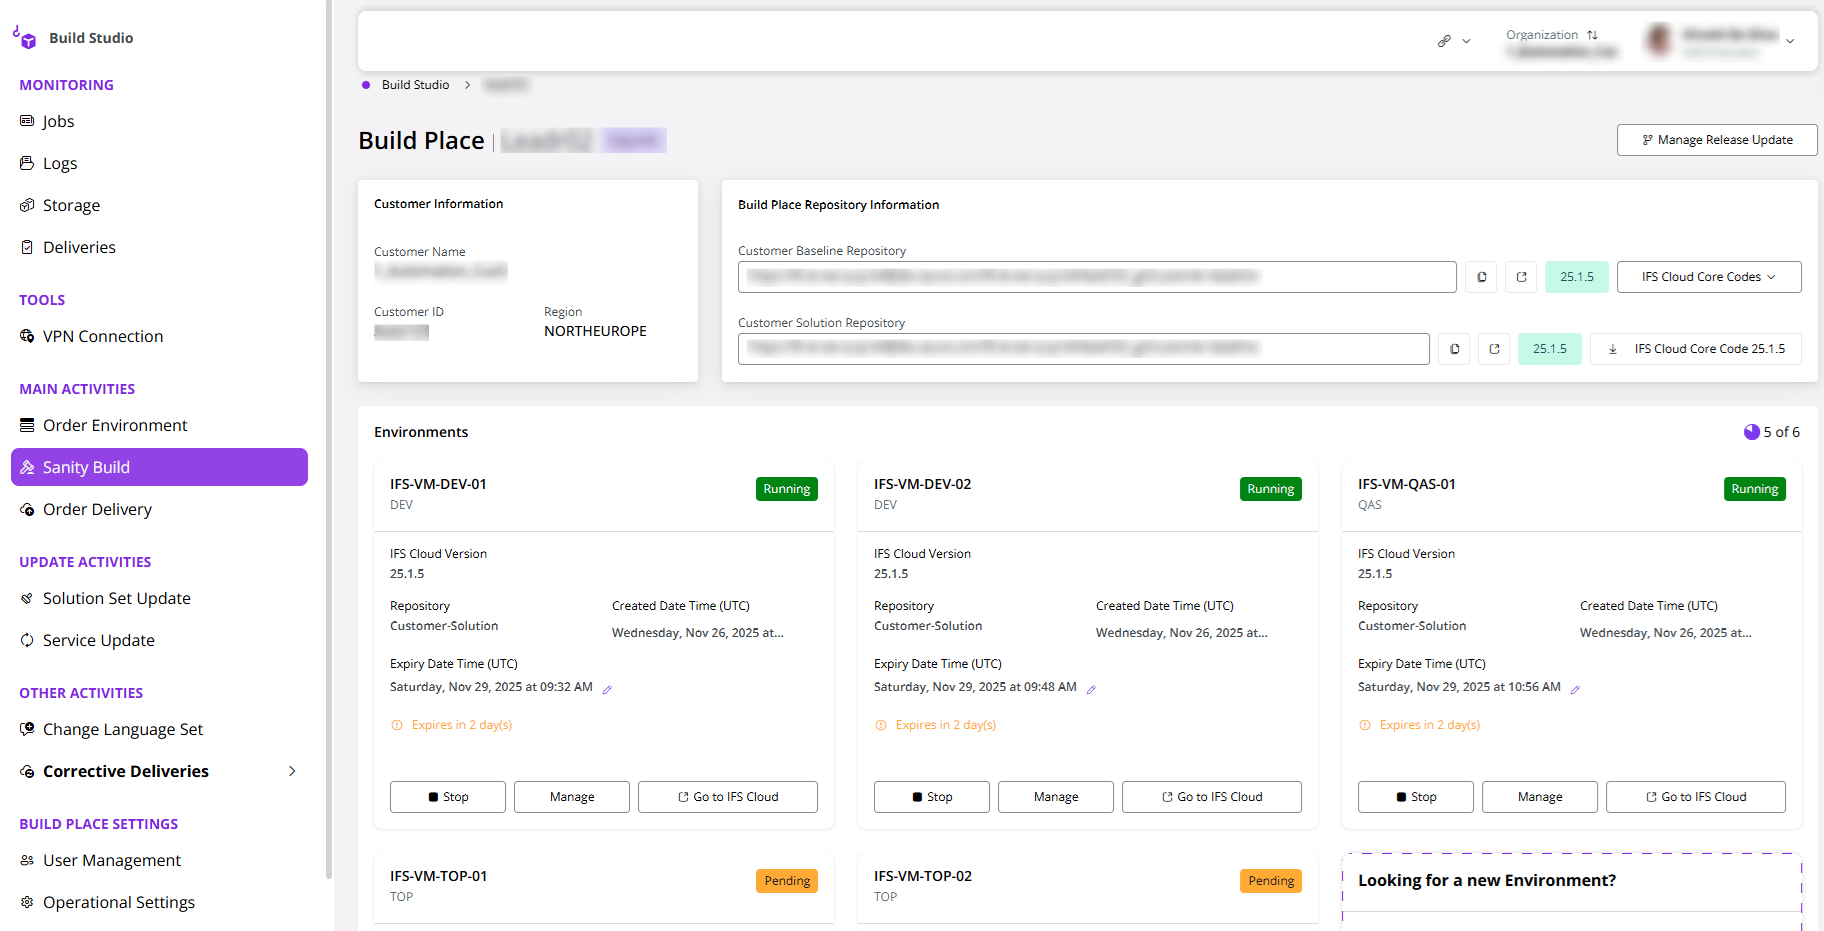Go to IFS Cloud for IFS-VM-DEV-02

pos(1212,797)
